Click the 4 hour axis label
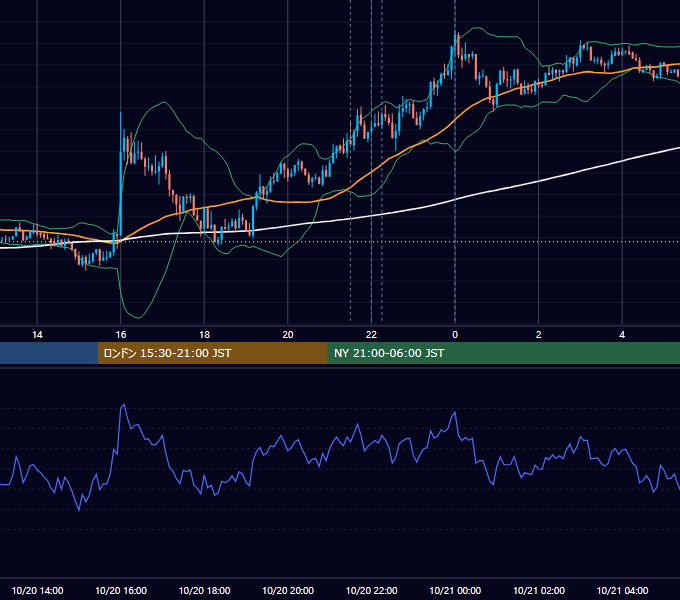The height and width of the screenshot is (600, 680). click(x=622, y=335)
